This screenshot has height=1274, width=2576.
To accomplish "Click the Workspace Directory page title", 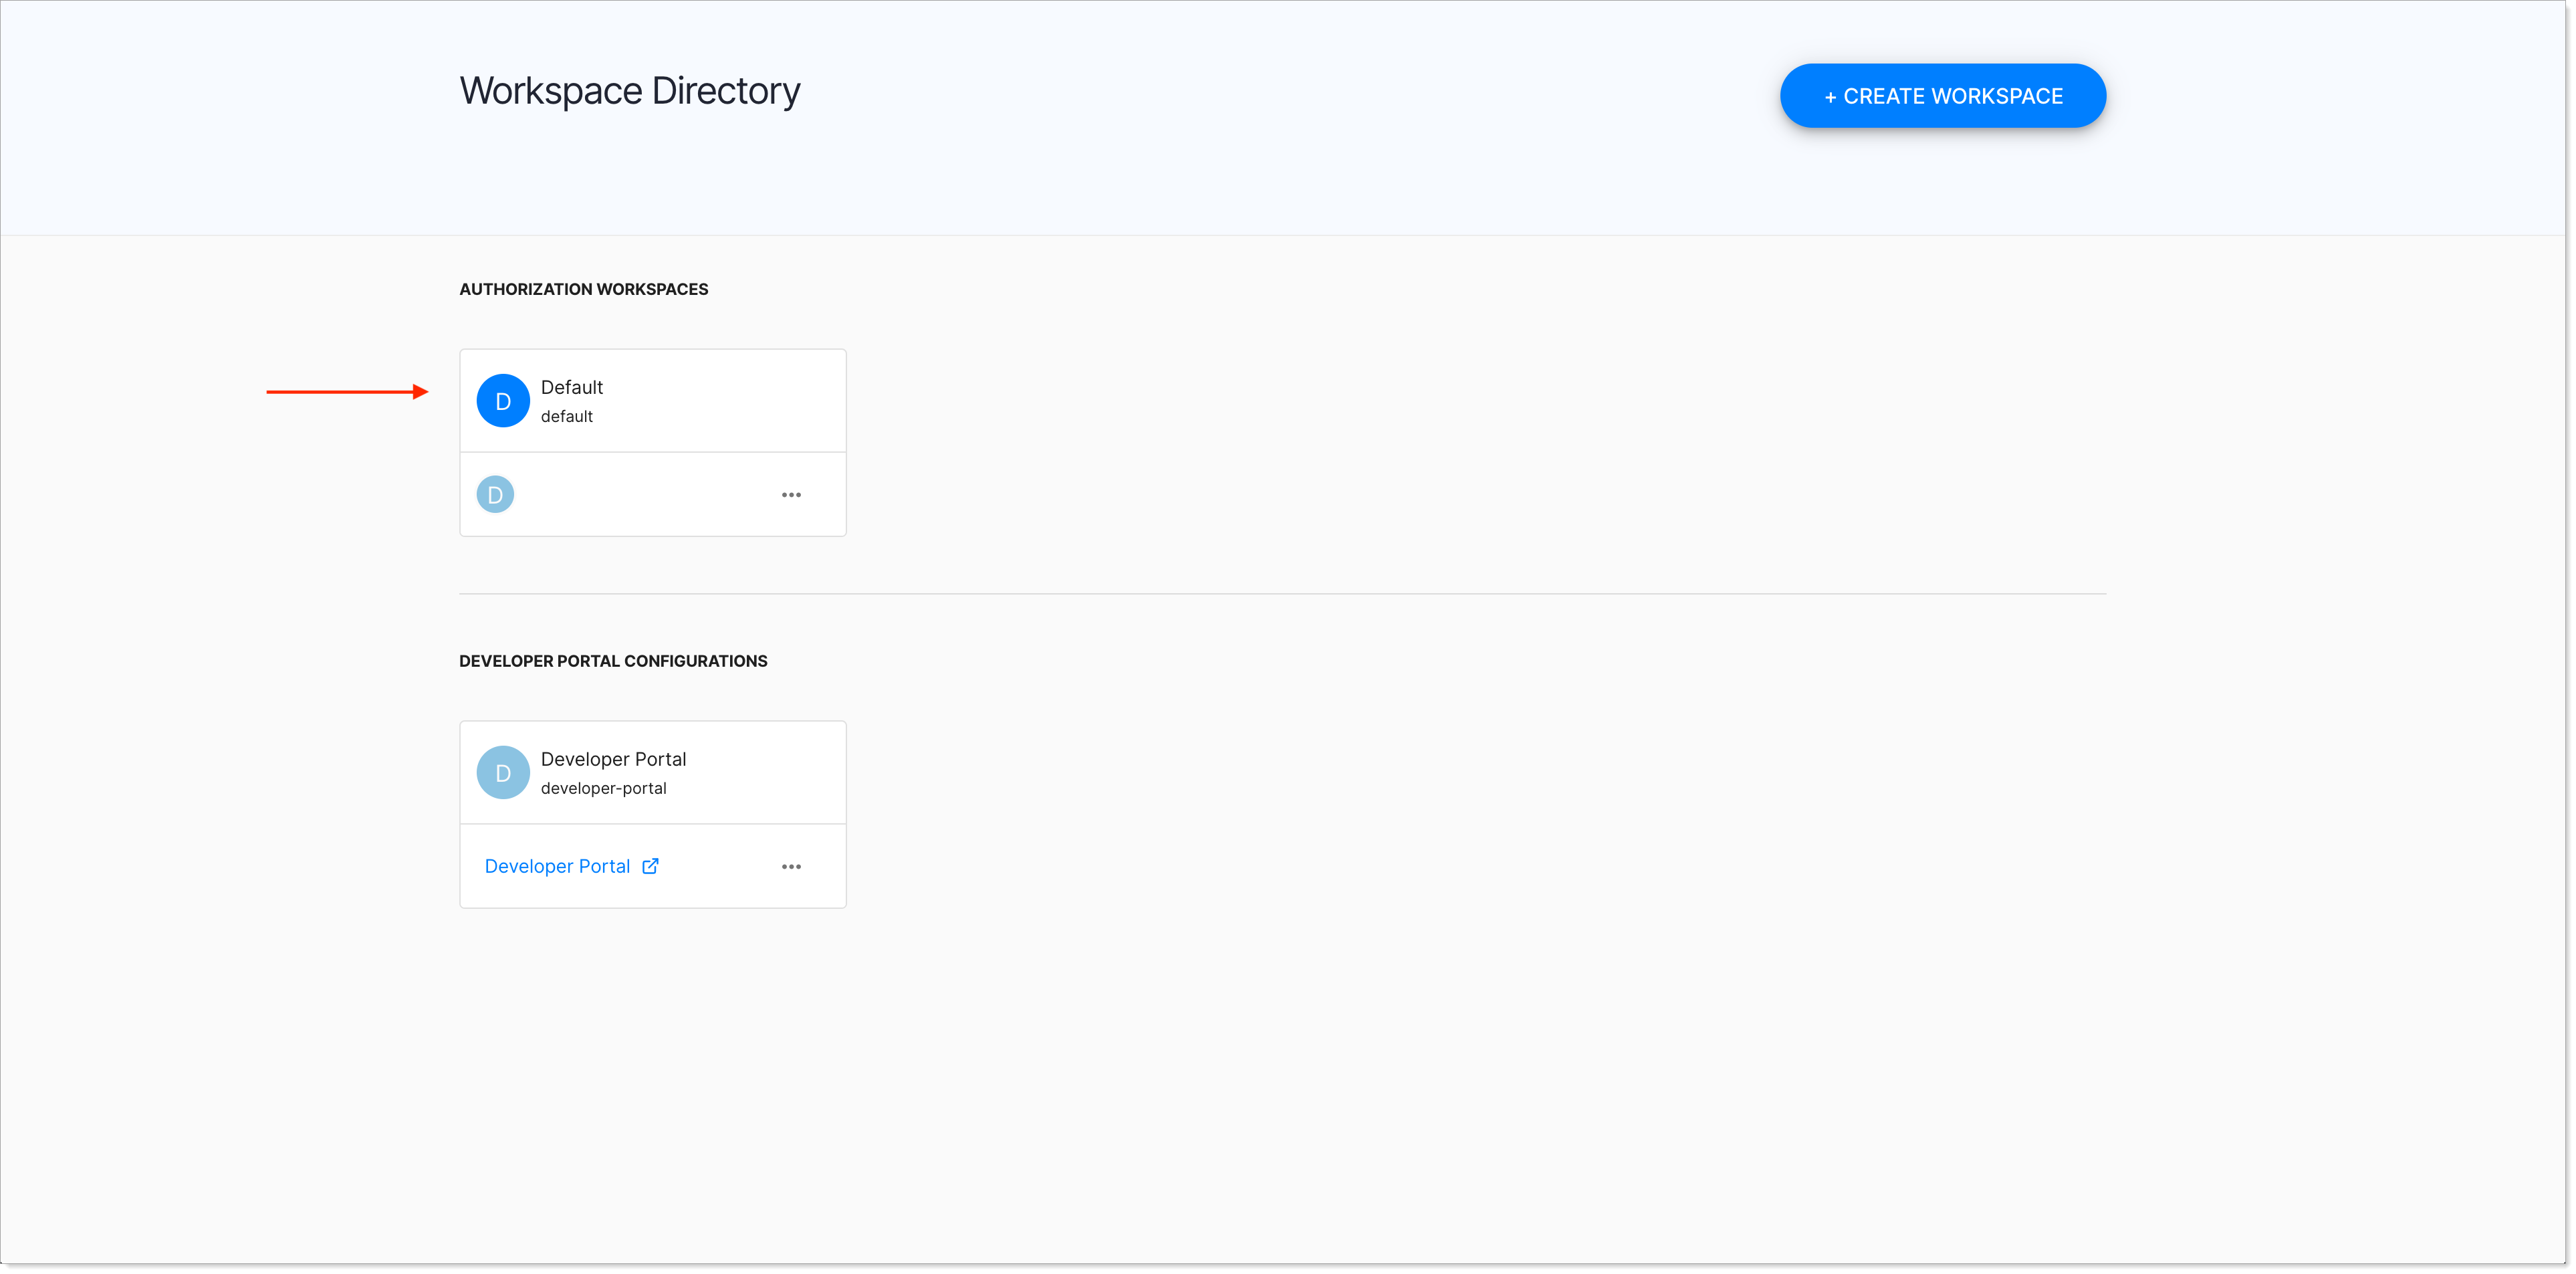I will pos(630,91).
